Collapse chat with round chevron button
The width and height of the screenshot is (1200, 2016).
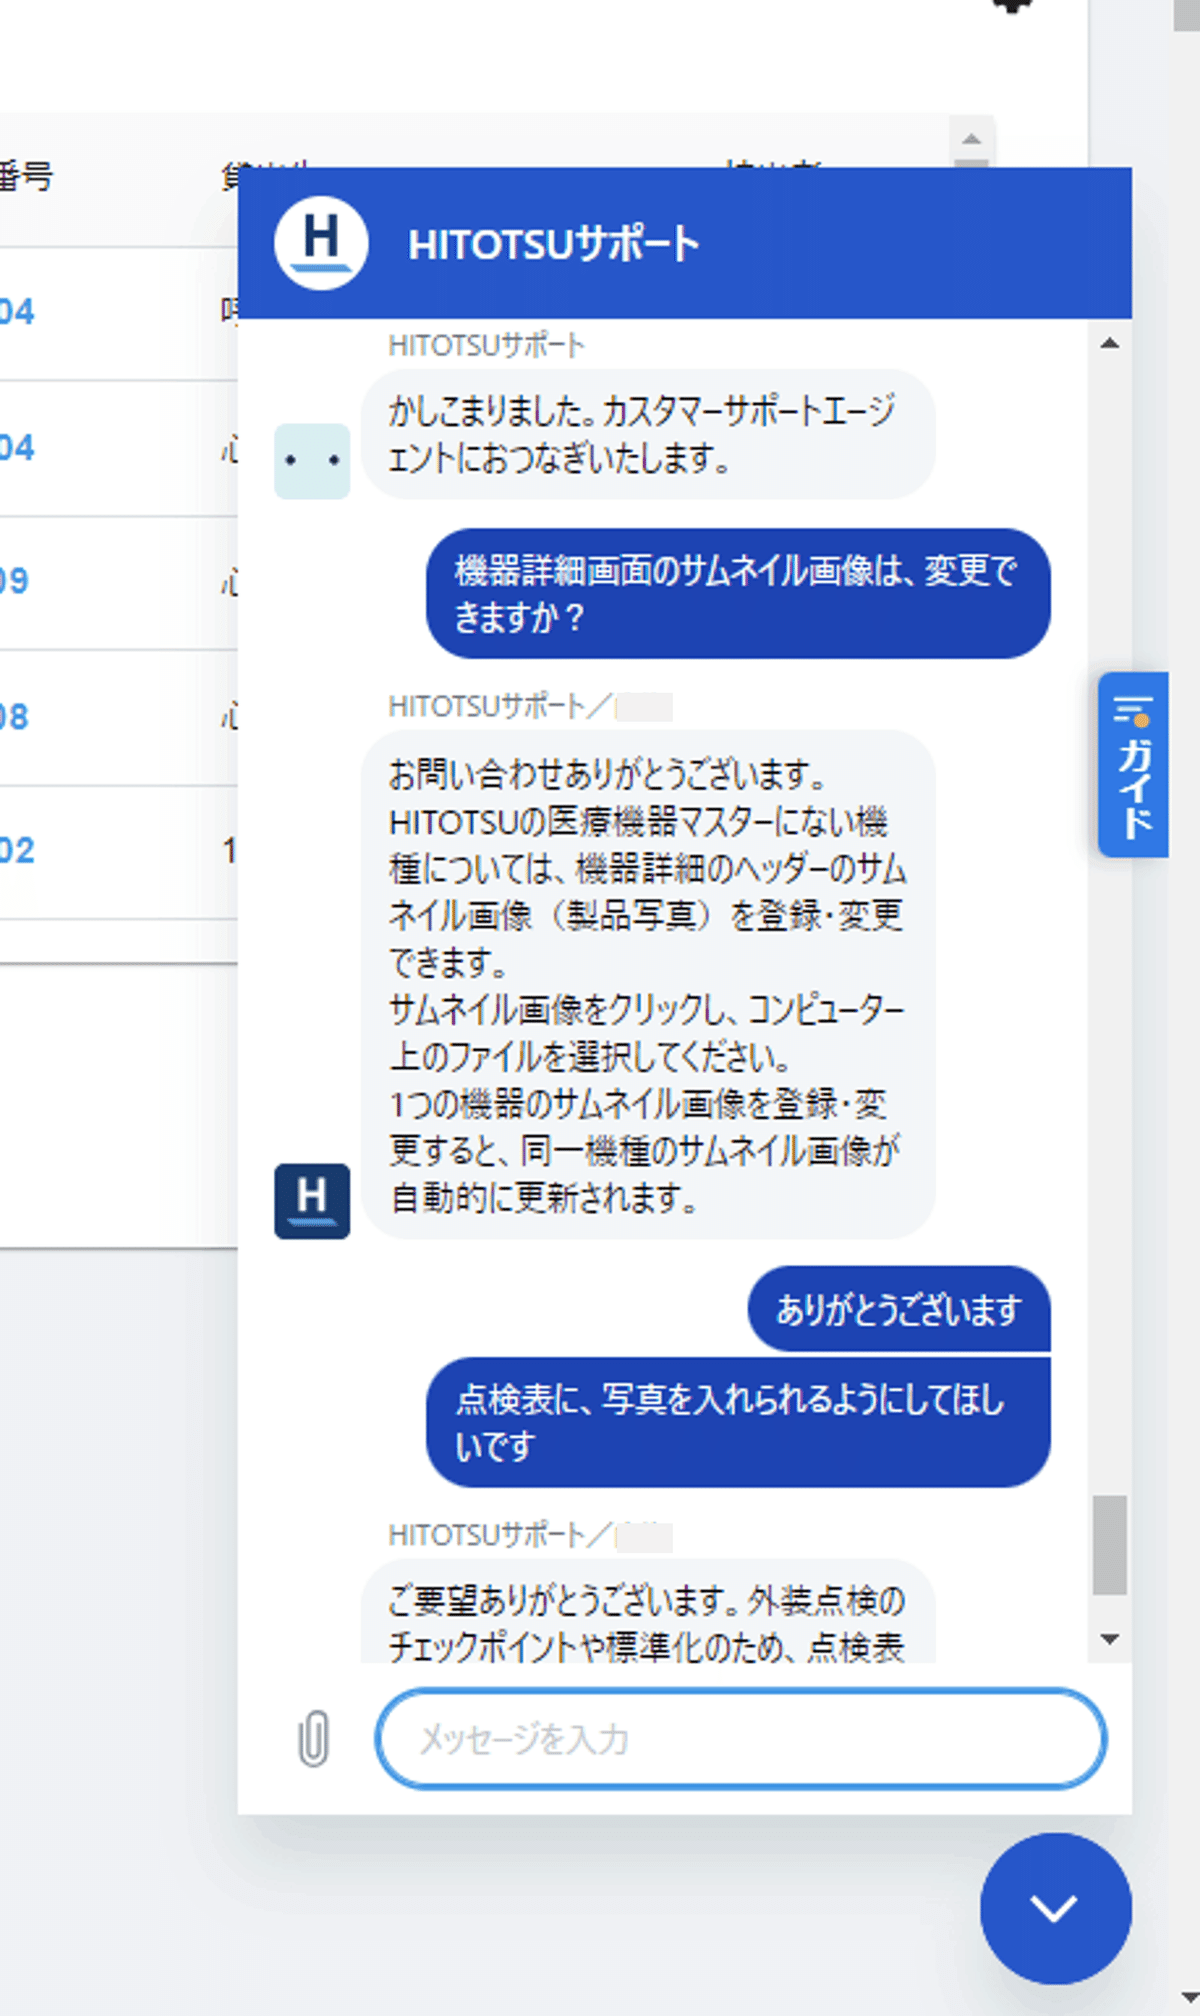click(1055, 1908)
